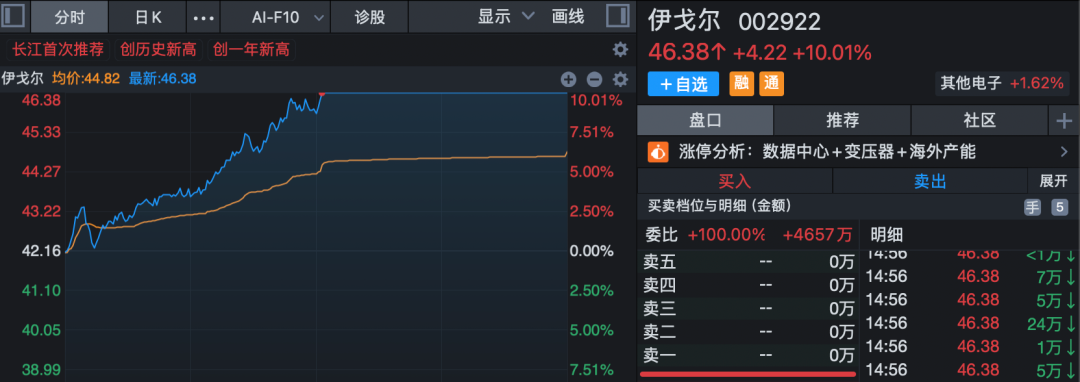Click the 均价:44.82 label
The image size is (1080, 382).
pyautogui.click(x=87, y=78)
